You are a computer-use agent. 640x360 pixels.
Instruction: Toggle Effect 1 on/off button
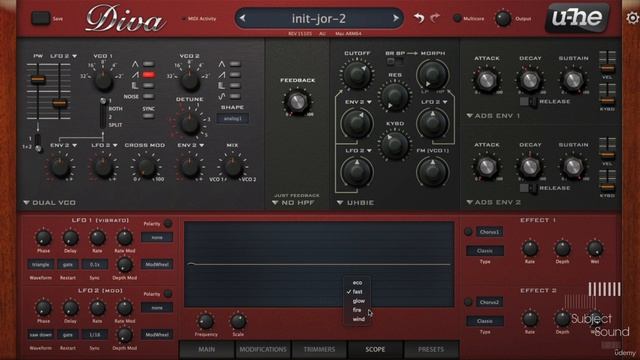(468, 232)
